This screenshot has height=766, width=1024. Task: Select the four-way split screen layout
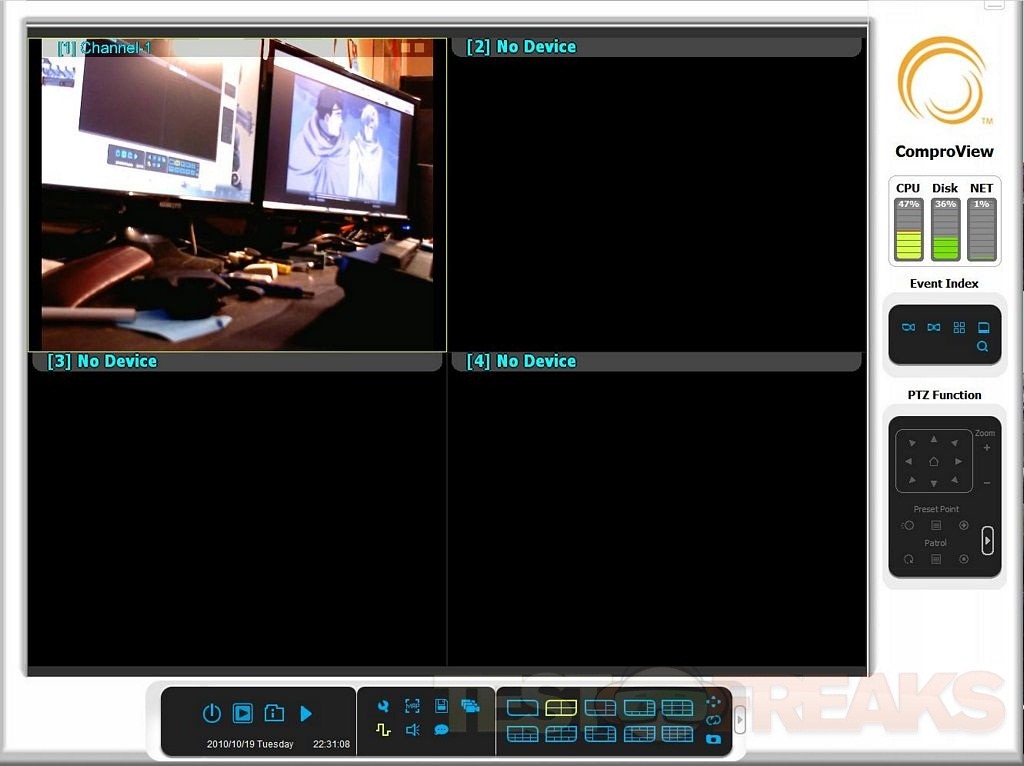561,708
